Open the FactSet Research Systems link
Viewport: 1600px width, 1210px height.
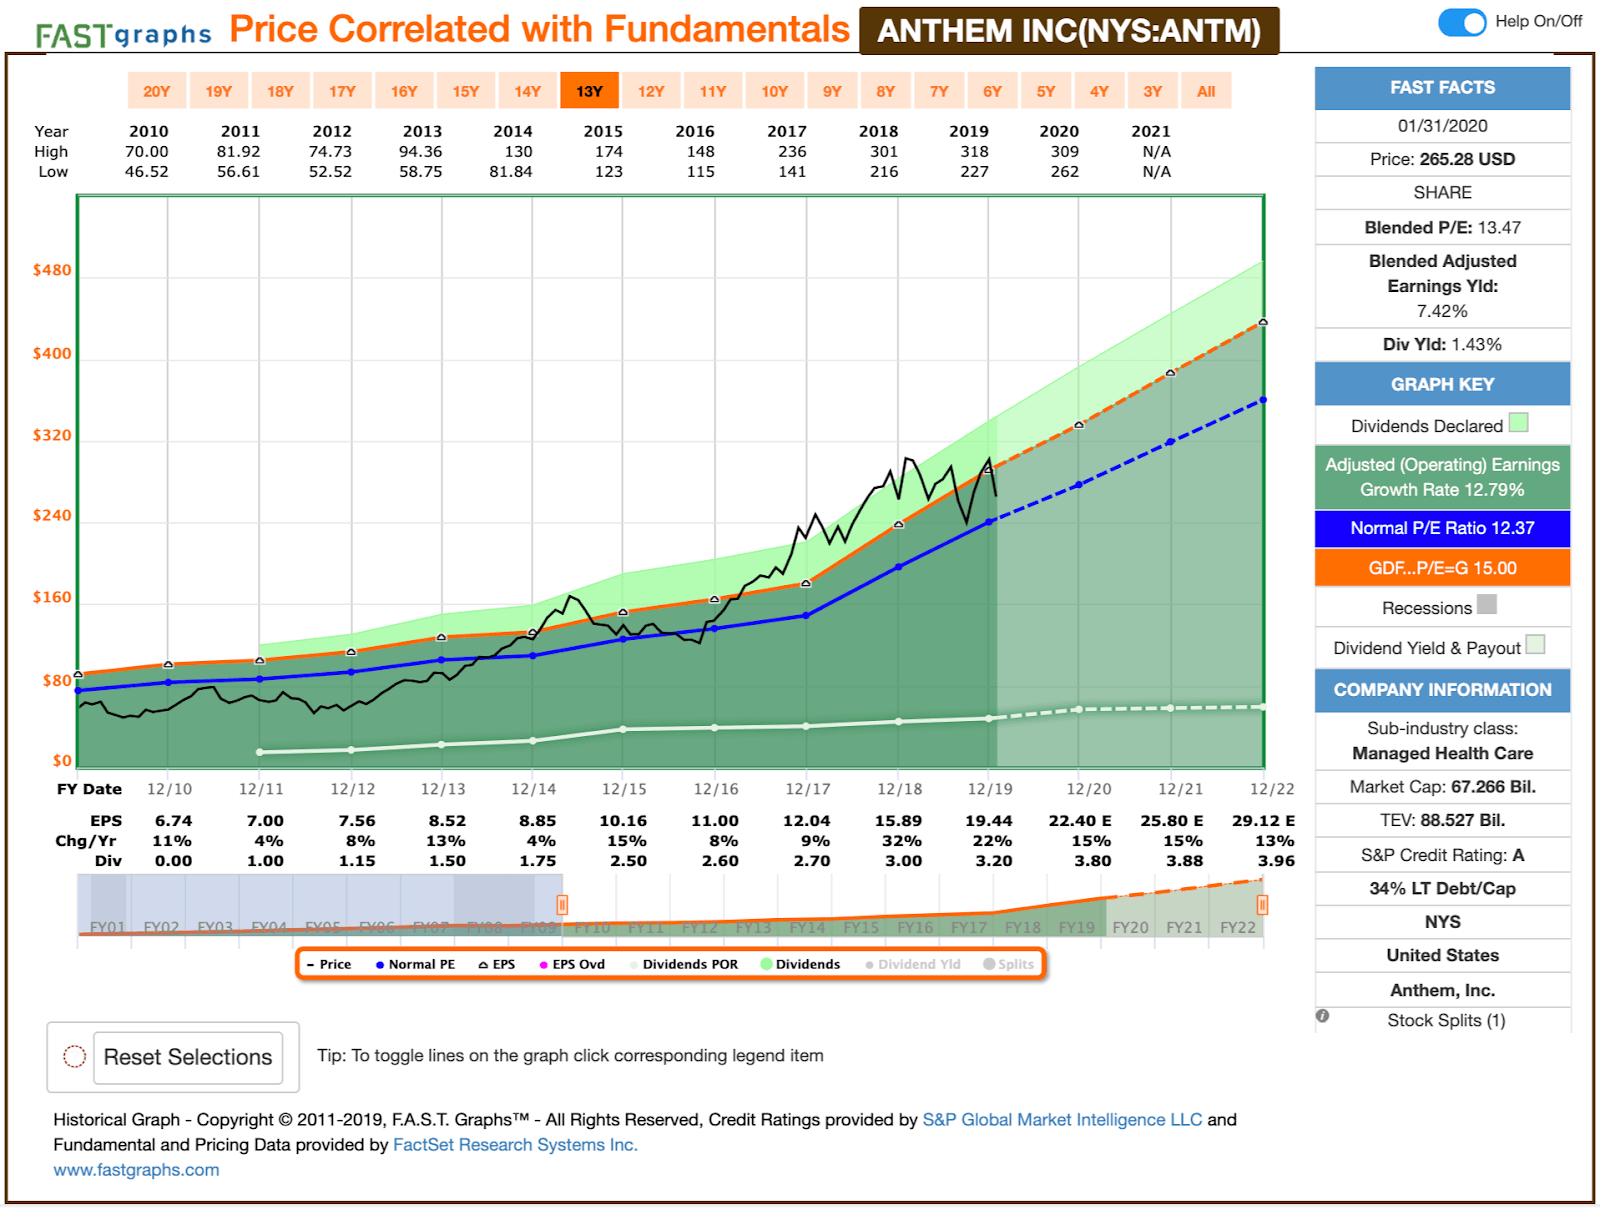click(515, 1144)
